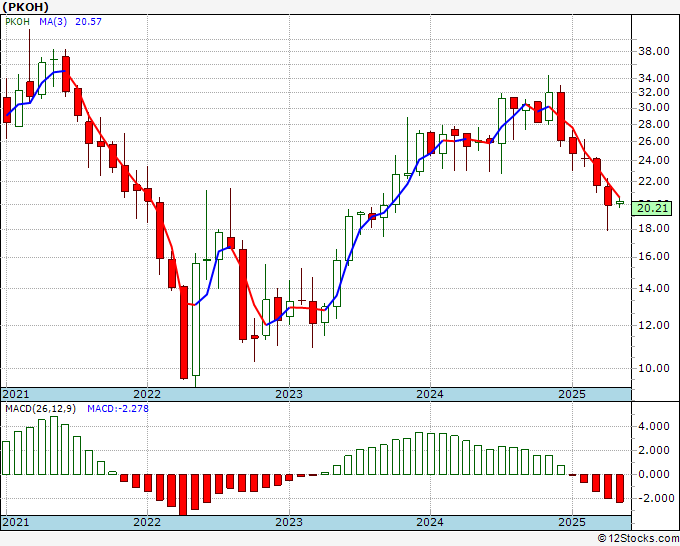Viewport: 680px width, 546px height.
Task: Click the 2.000 MACD axis label
Action: (654, 451)
